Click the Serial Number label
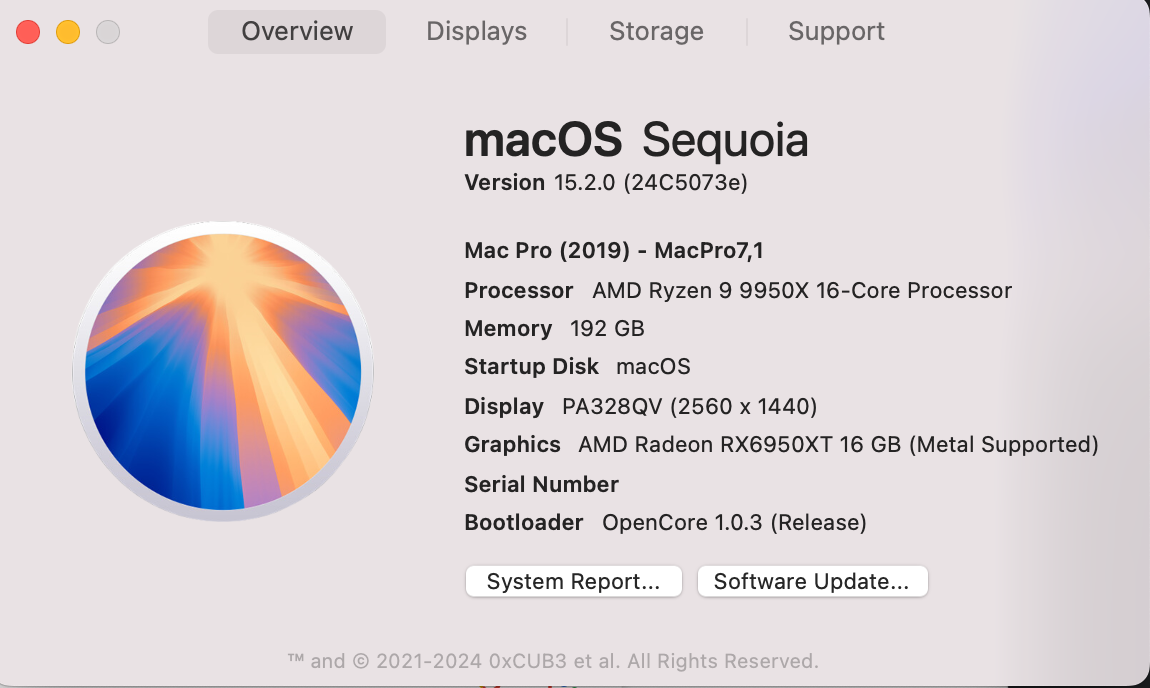 point(541,485)
